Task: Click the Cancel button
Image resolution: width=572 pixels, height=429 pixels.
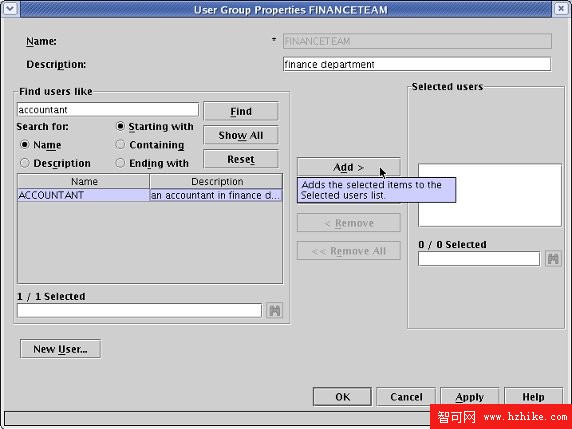Action: [406, 397]
